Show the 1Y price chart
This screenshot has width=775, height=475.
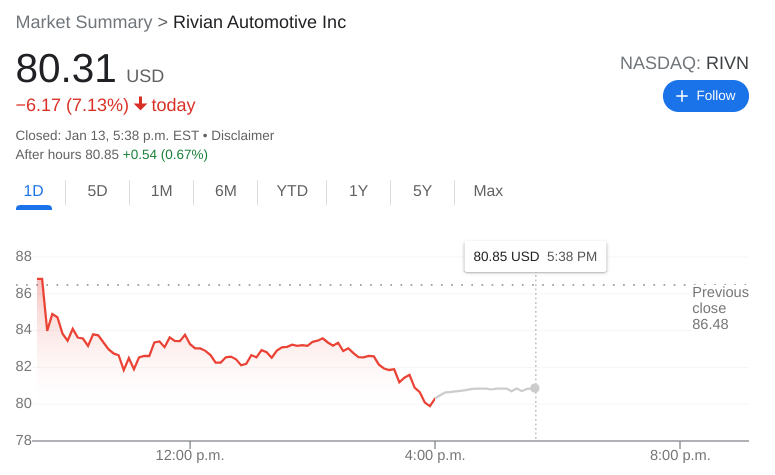click(358, 191)
